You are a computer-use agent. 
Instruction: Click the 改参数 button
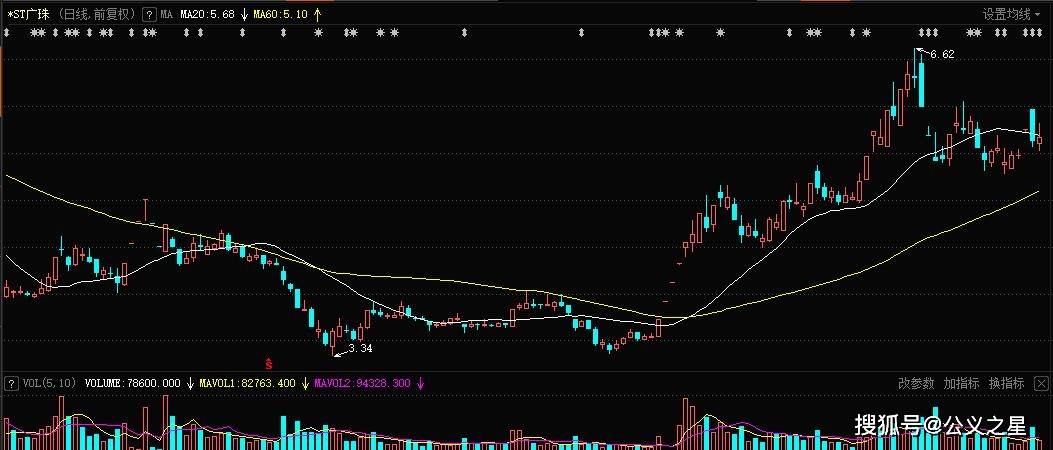tap(915, 383)
